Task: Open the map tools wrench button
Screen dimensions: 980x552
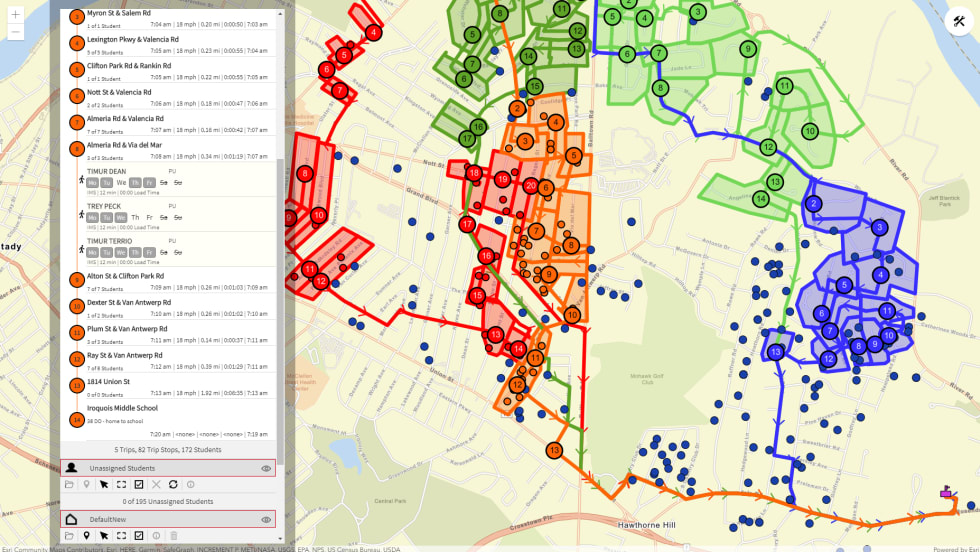Action: (x=960, y=21)
